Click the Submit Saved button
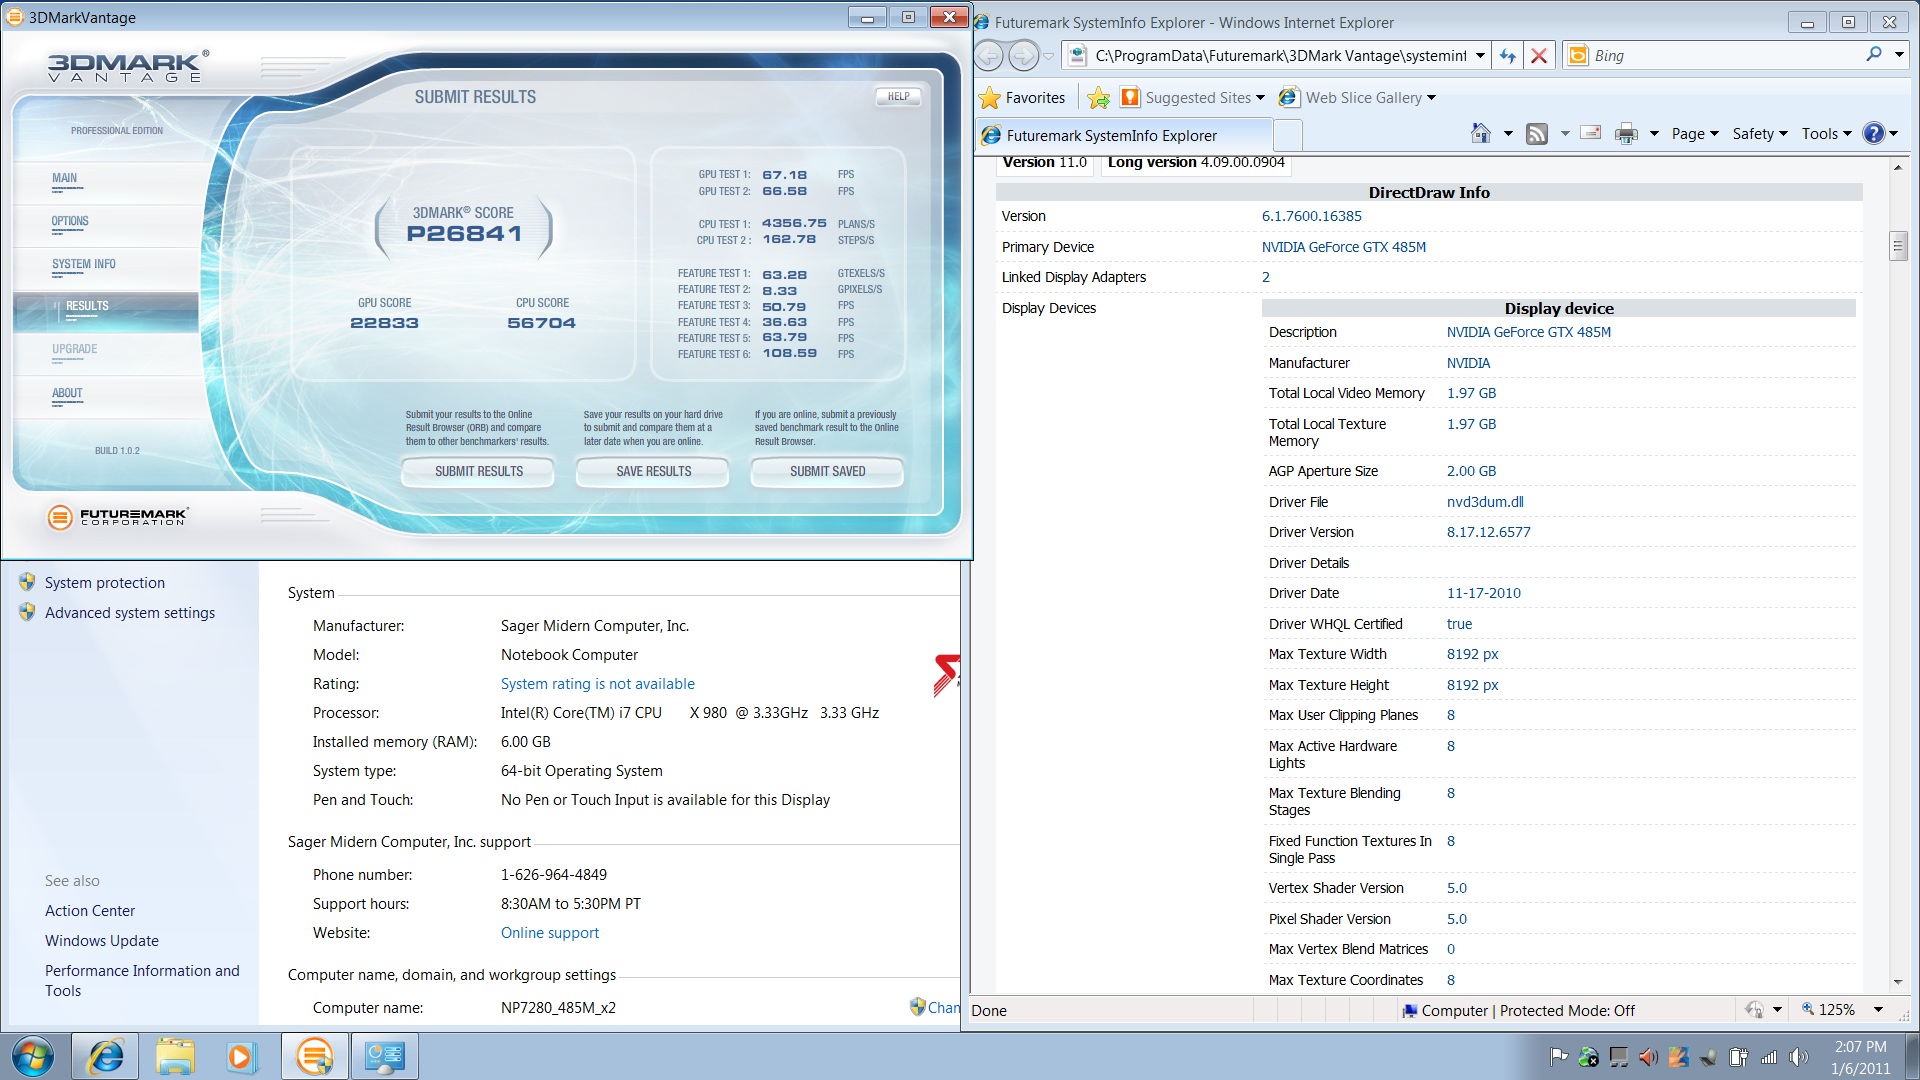 [827, 471]
